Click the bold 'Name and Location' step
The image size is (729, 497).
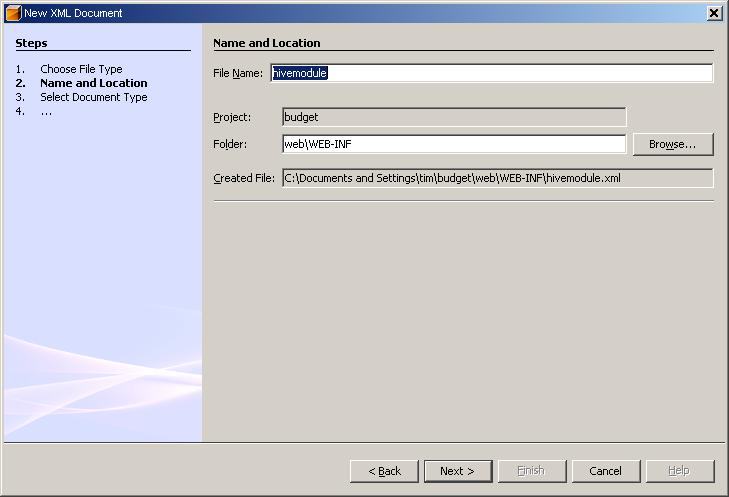coord(93,83)
